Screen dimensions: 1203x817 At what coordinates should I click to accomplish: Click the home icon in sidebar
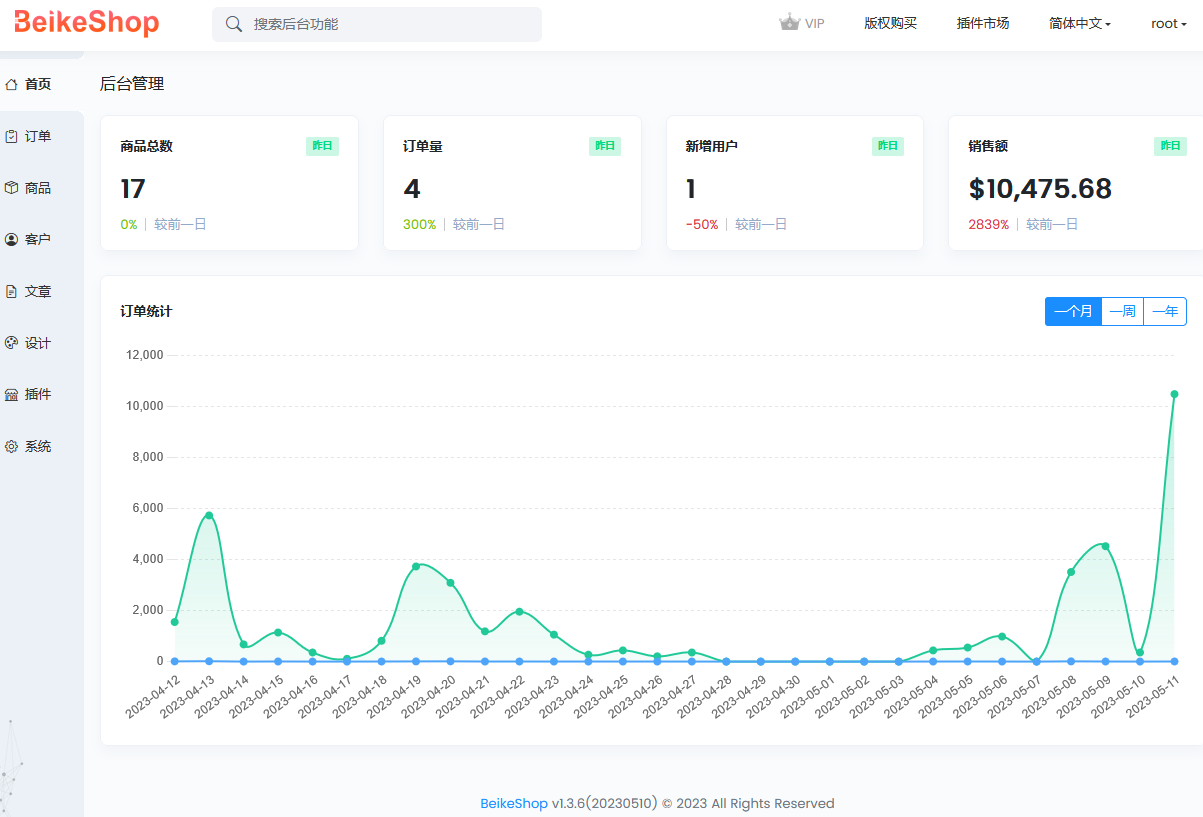point(12,84)
